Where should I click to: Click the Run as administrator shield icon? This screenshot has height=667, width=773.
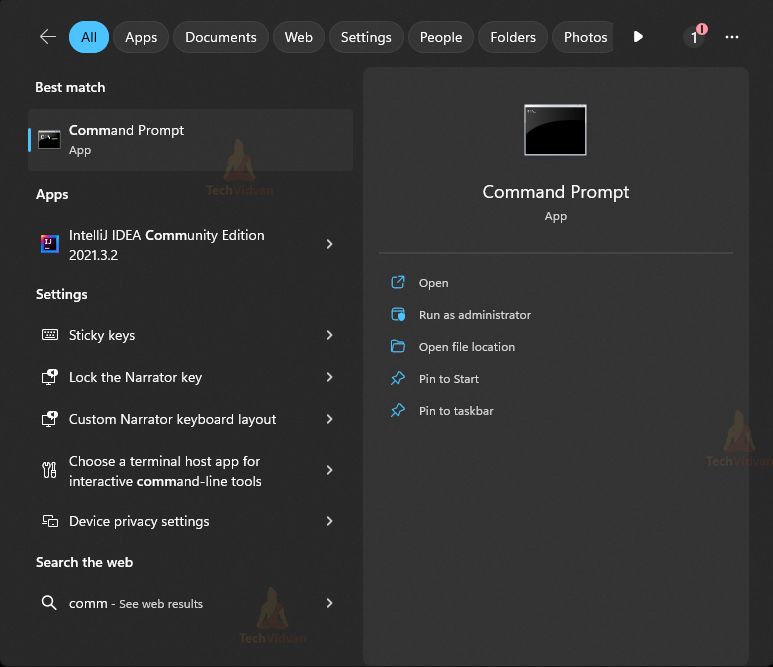[x=398, y=315]
